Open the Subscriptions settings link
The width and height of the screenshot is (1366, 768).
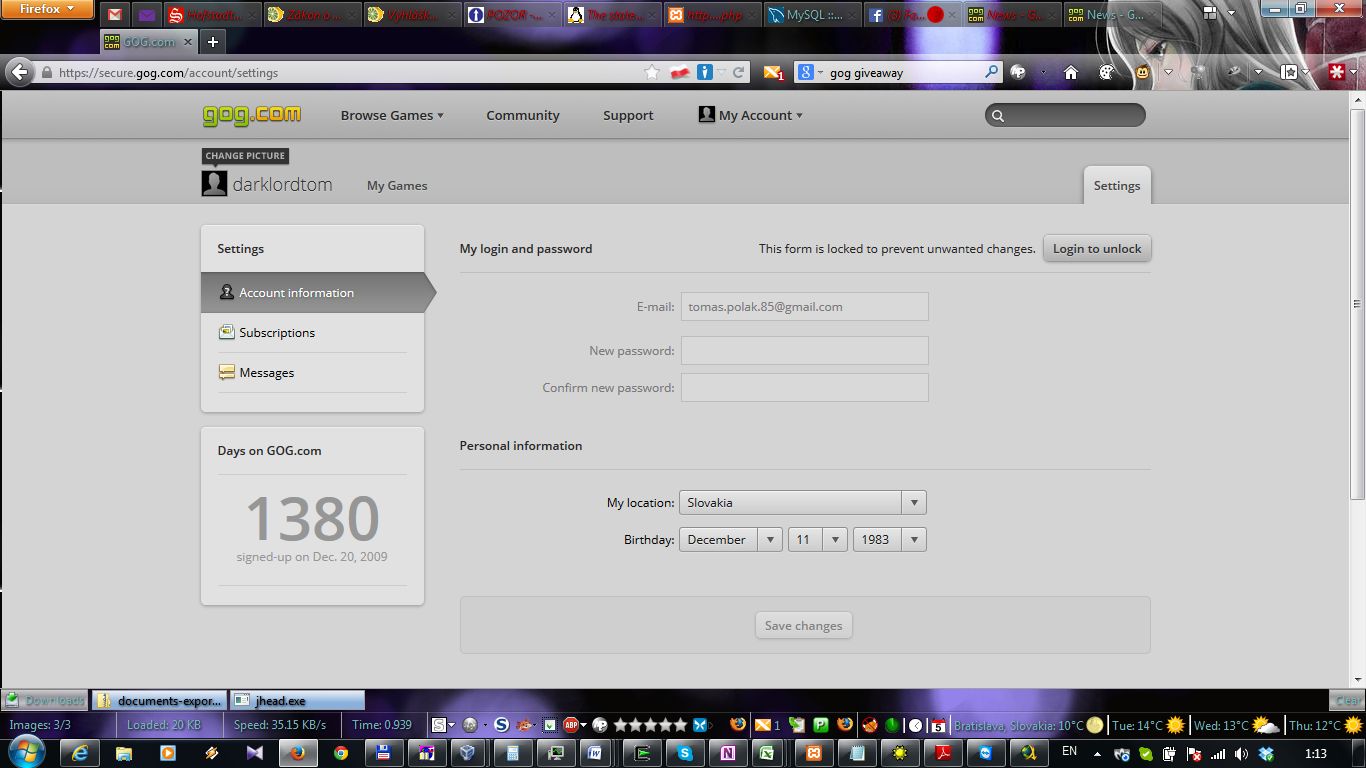(277, 332)
